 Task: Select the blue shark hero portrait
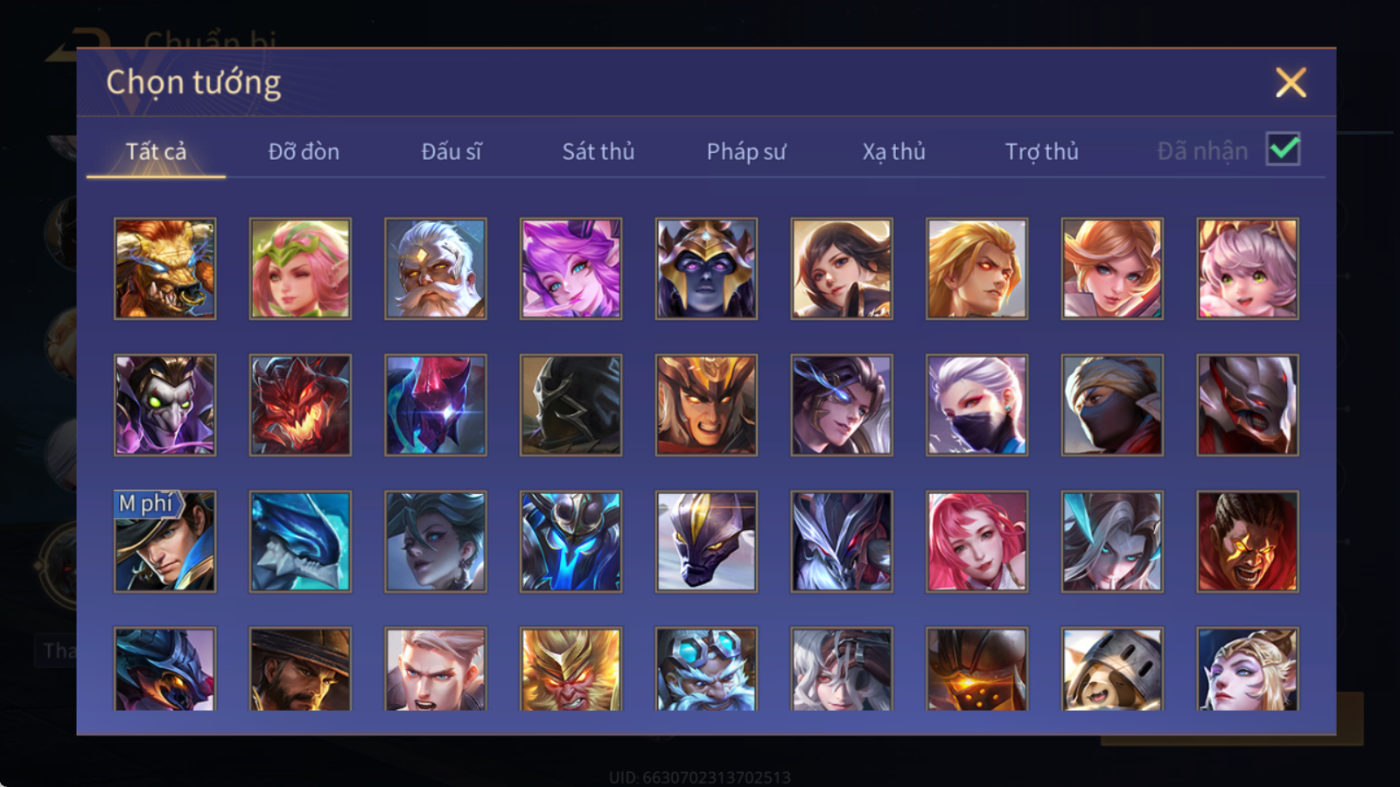point(300,541)
